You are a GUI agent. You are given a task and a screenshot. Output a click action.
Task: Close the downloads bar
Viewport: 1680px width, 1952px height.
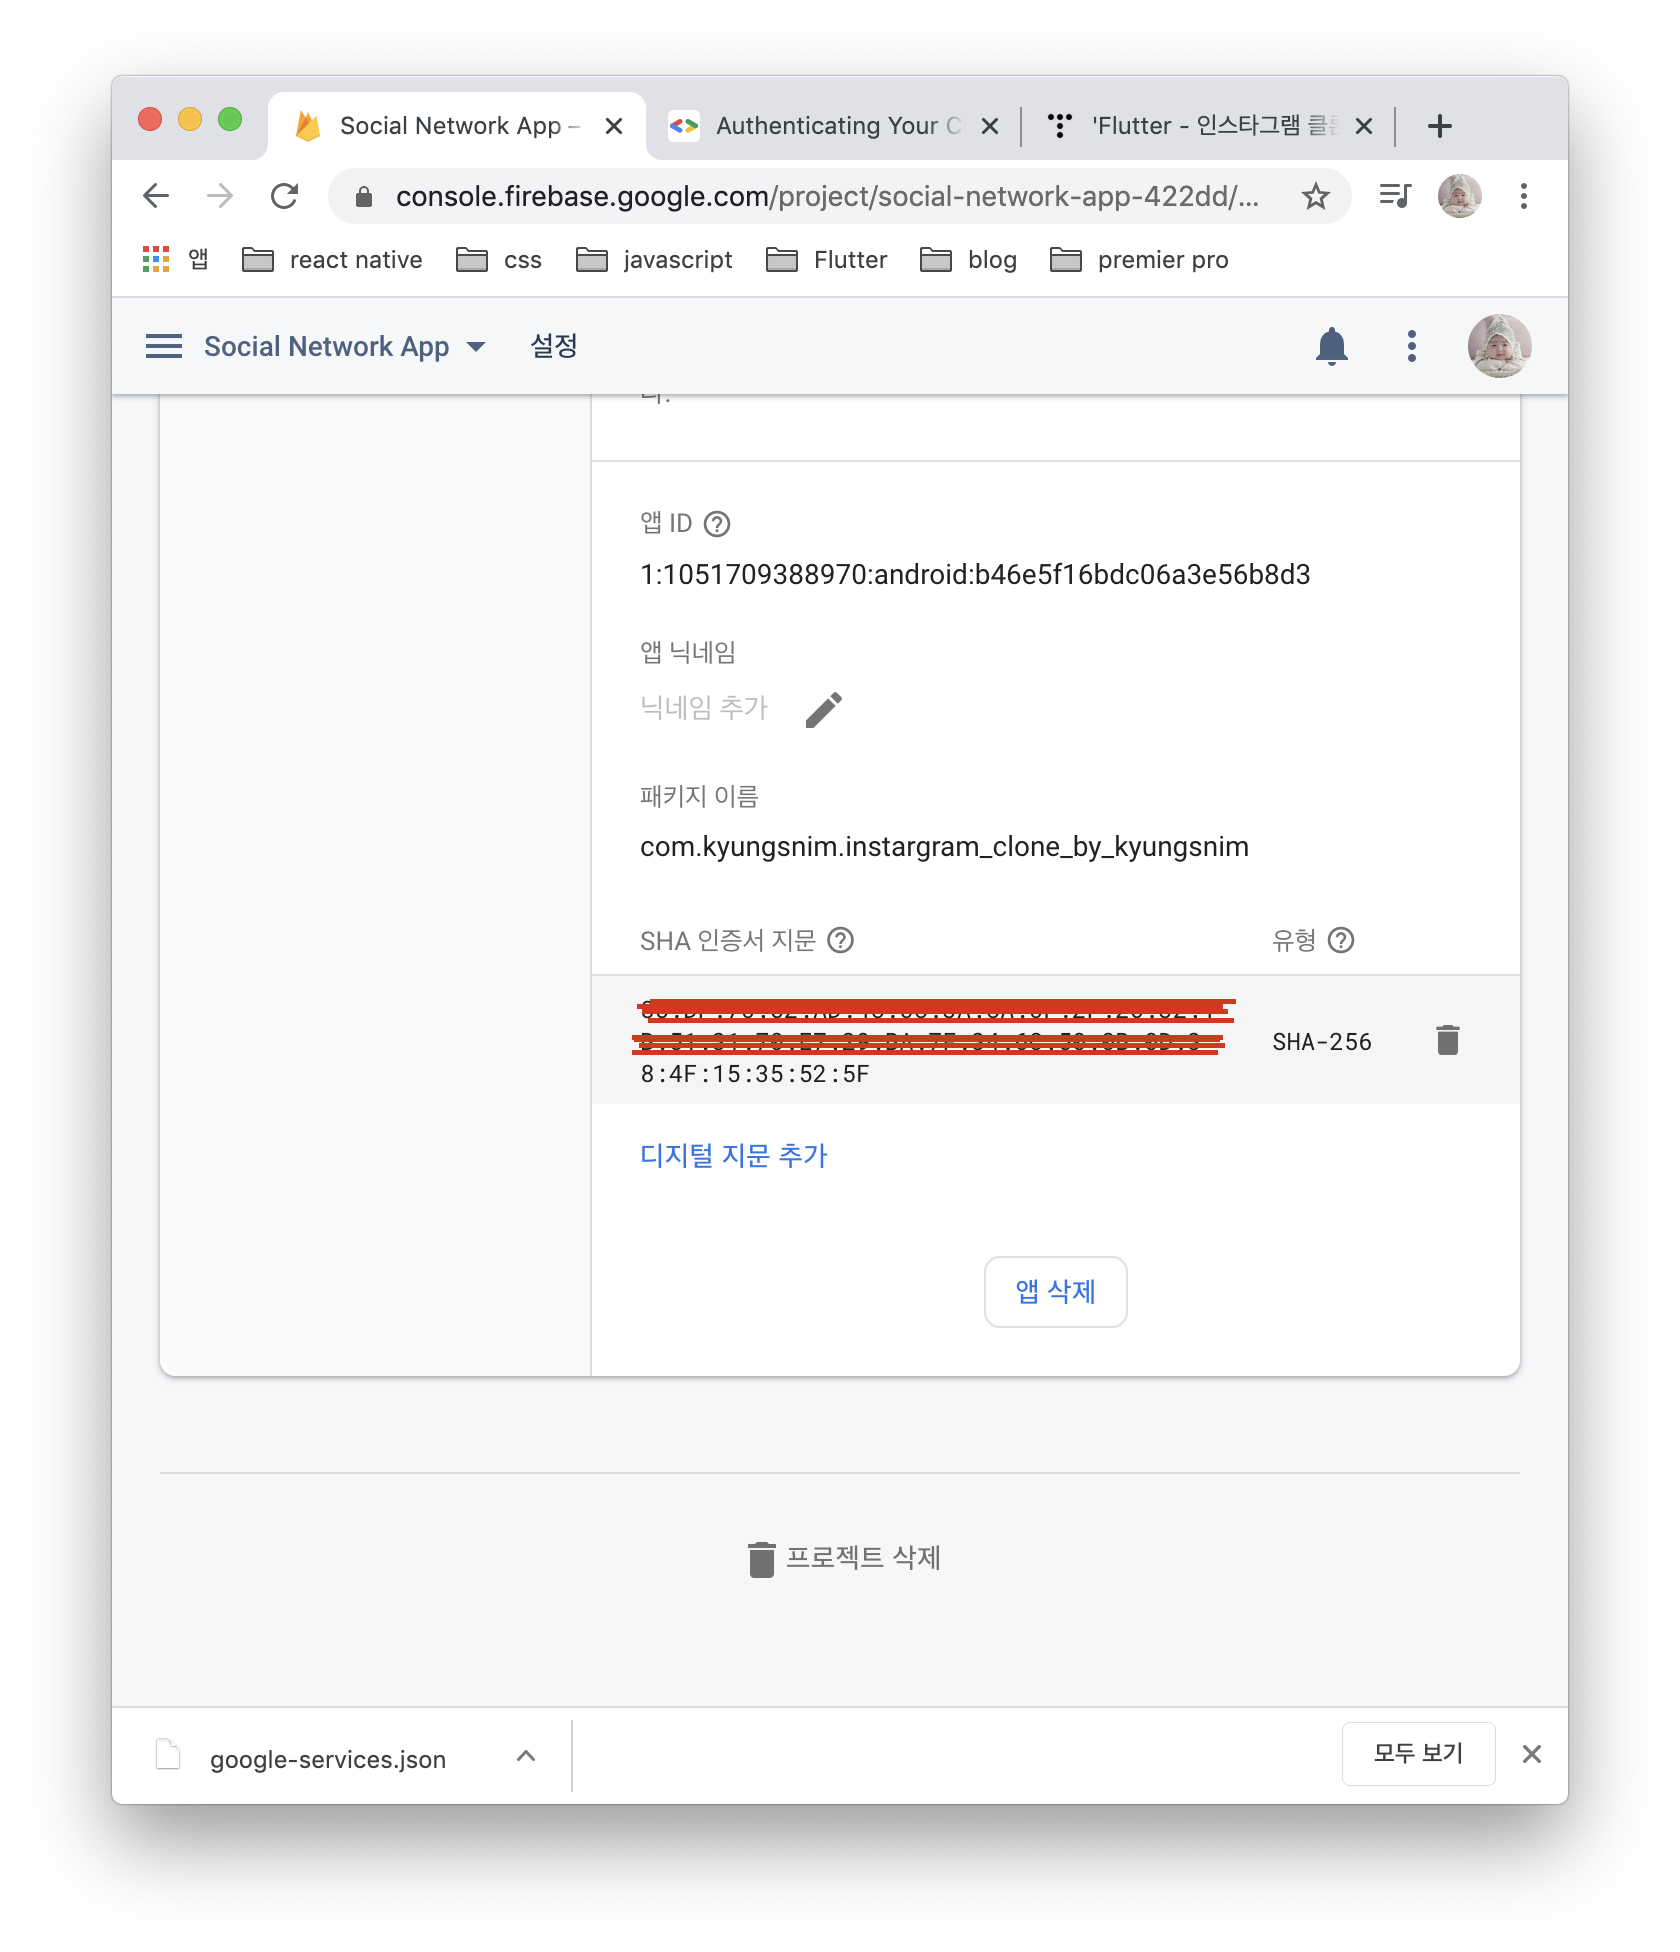click(1531, 1754)
